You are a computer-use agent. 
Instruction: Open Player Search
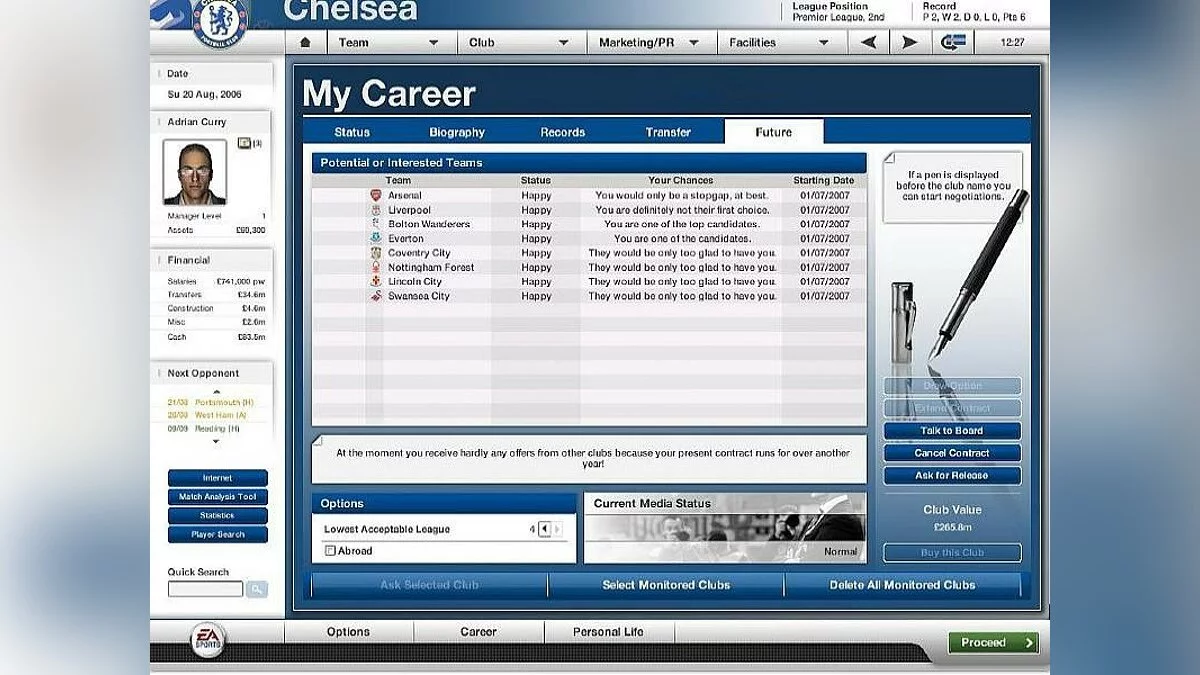[x=217, y=535]
